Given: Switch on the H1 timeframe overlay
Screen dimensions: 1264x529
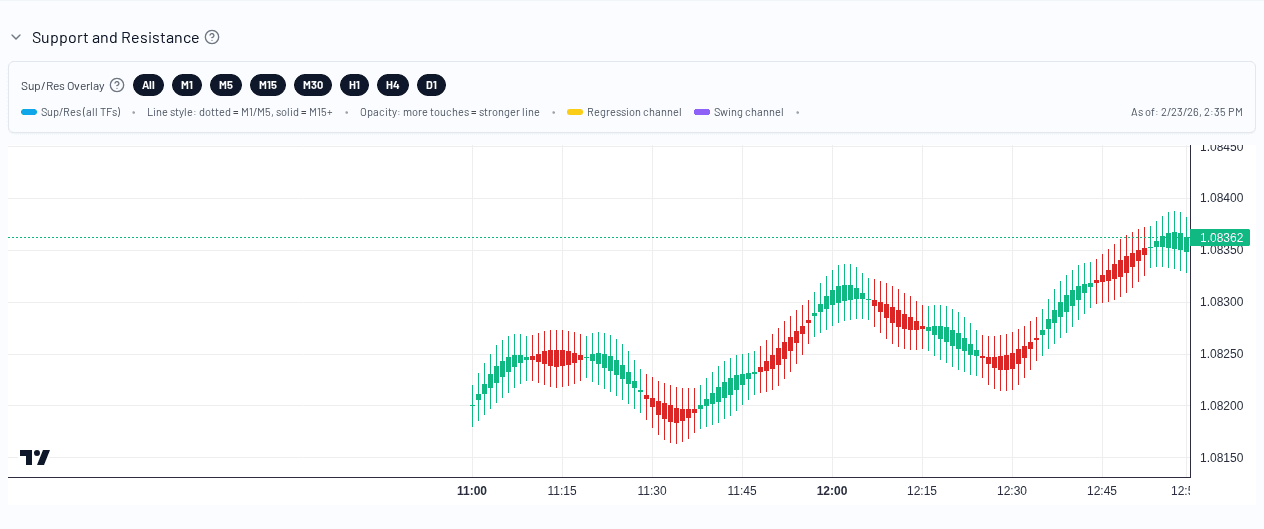Looking at the screenshot, I should 355,85.
